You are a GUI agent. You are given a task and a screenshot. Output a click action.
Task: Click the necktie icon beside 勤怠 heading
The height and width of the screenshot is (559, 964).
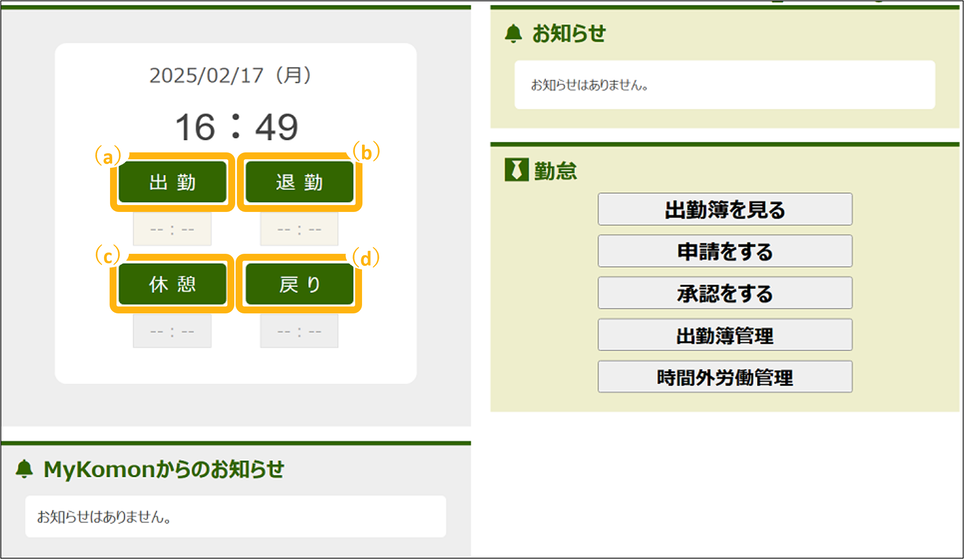pyautogui.click(x=515, y=171)
